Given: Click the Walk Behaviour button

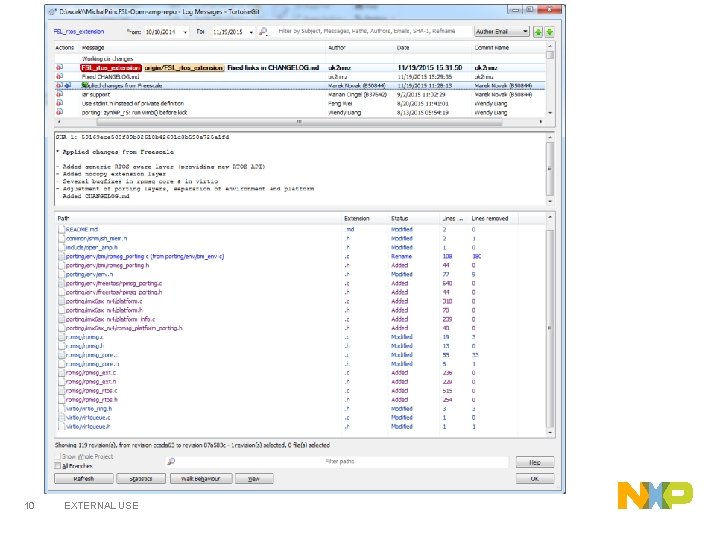Looking at the screenshot, I should point(201,478).
